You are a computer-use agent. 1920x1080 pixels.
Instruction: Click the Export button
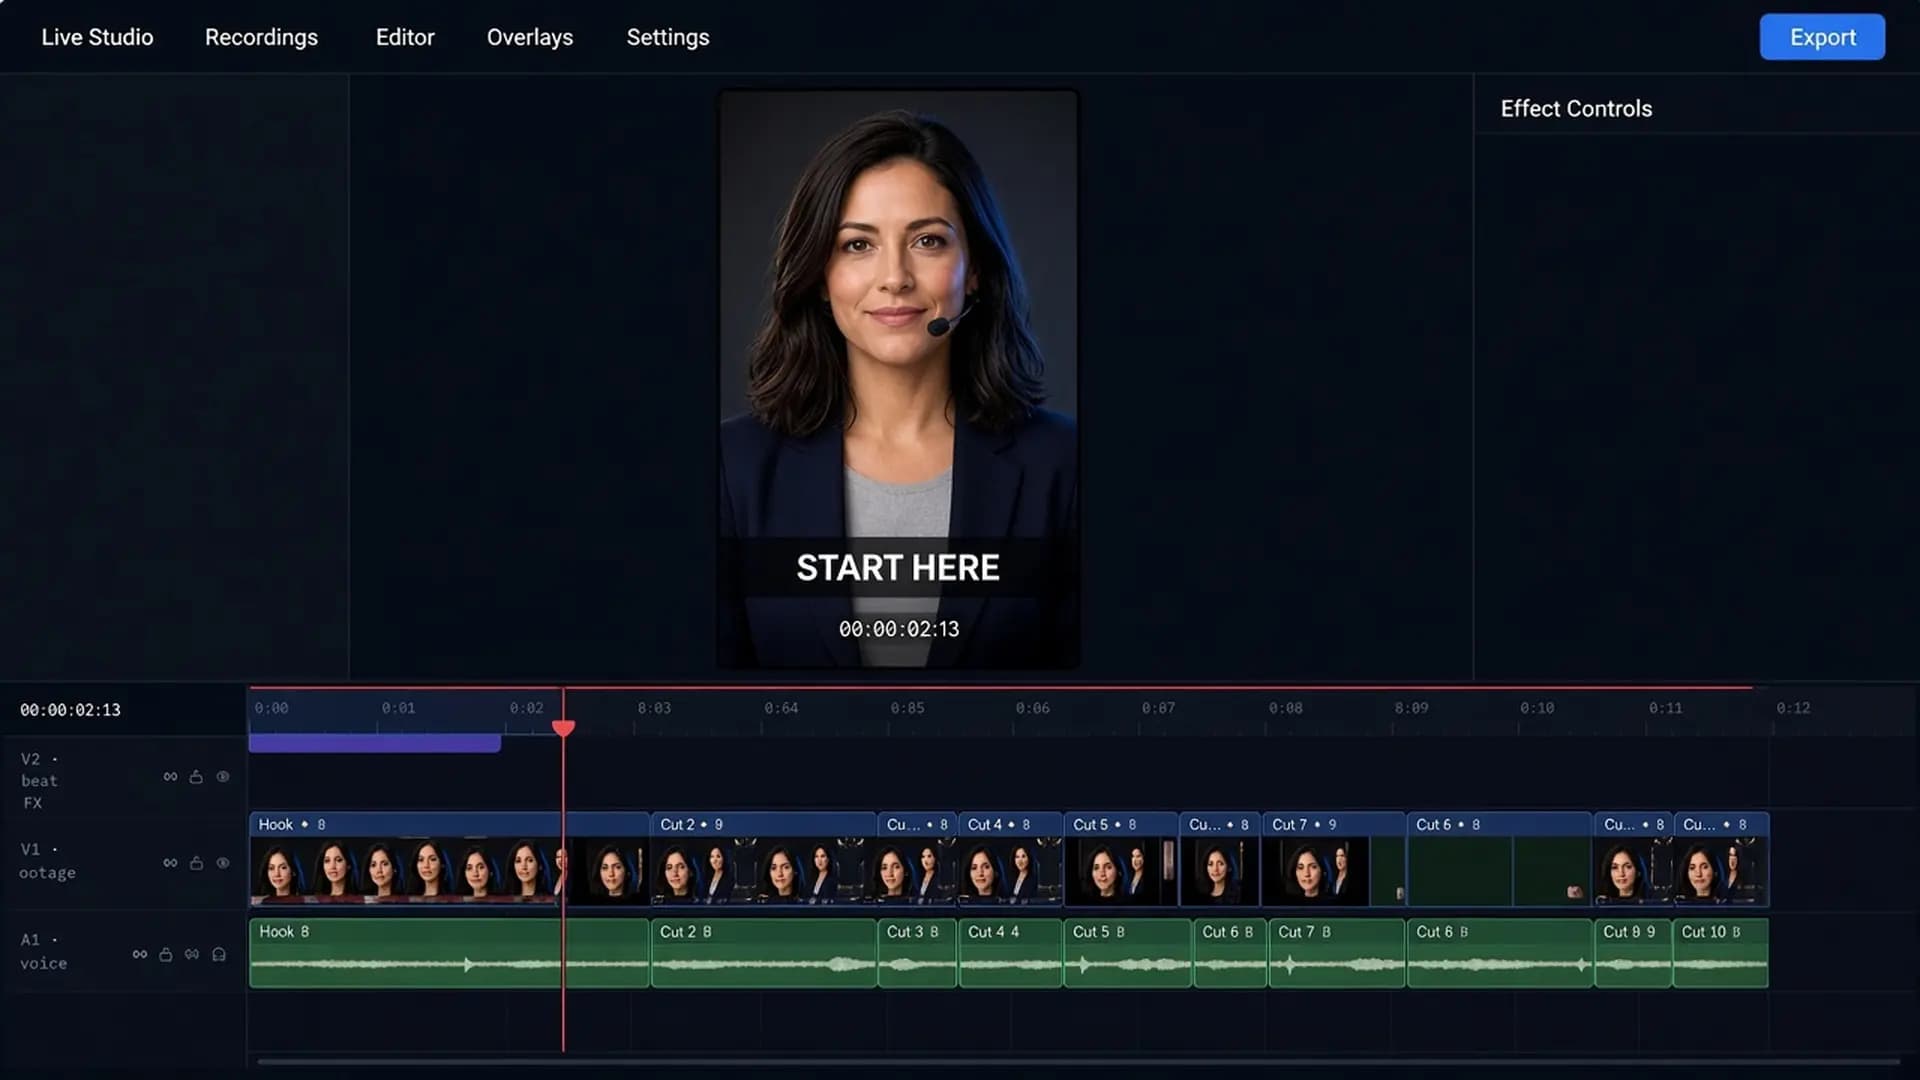(1822, 37)
